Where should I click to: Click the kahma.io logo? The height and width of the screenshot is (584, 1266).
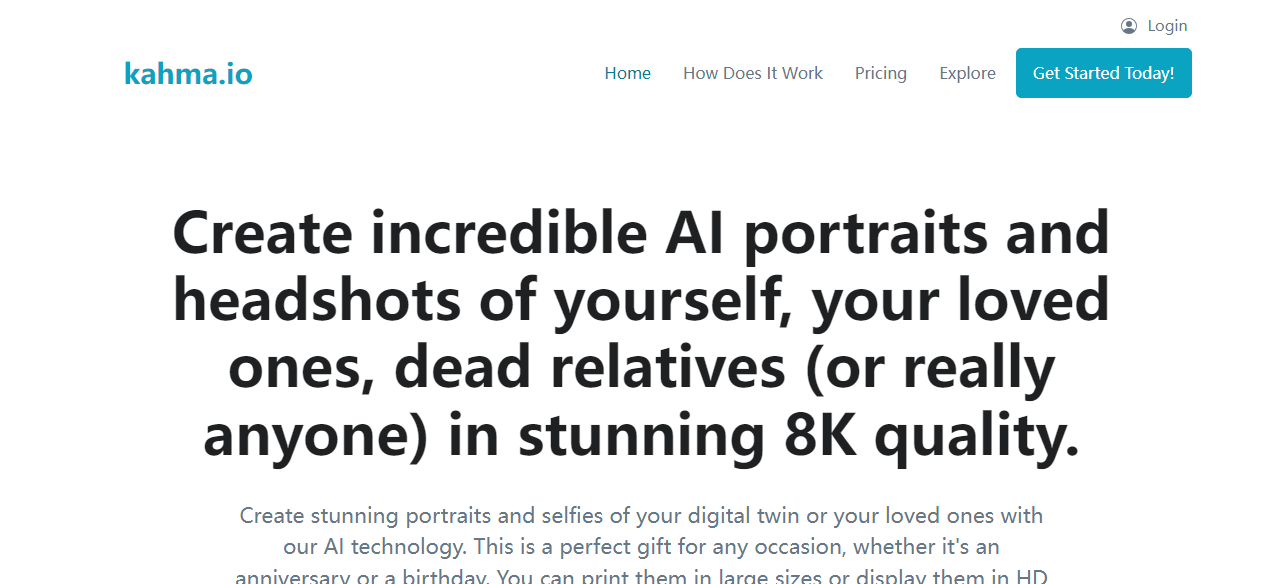pos(188,73)
